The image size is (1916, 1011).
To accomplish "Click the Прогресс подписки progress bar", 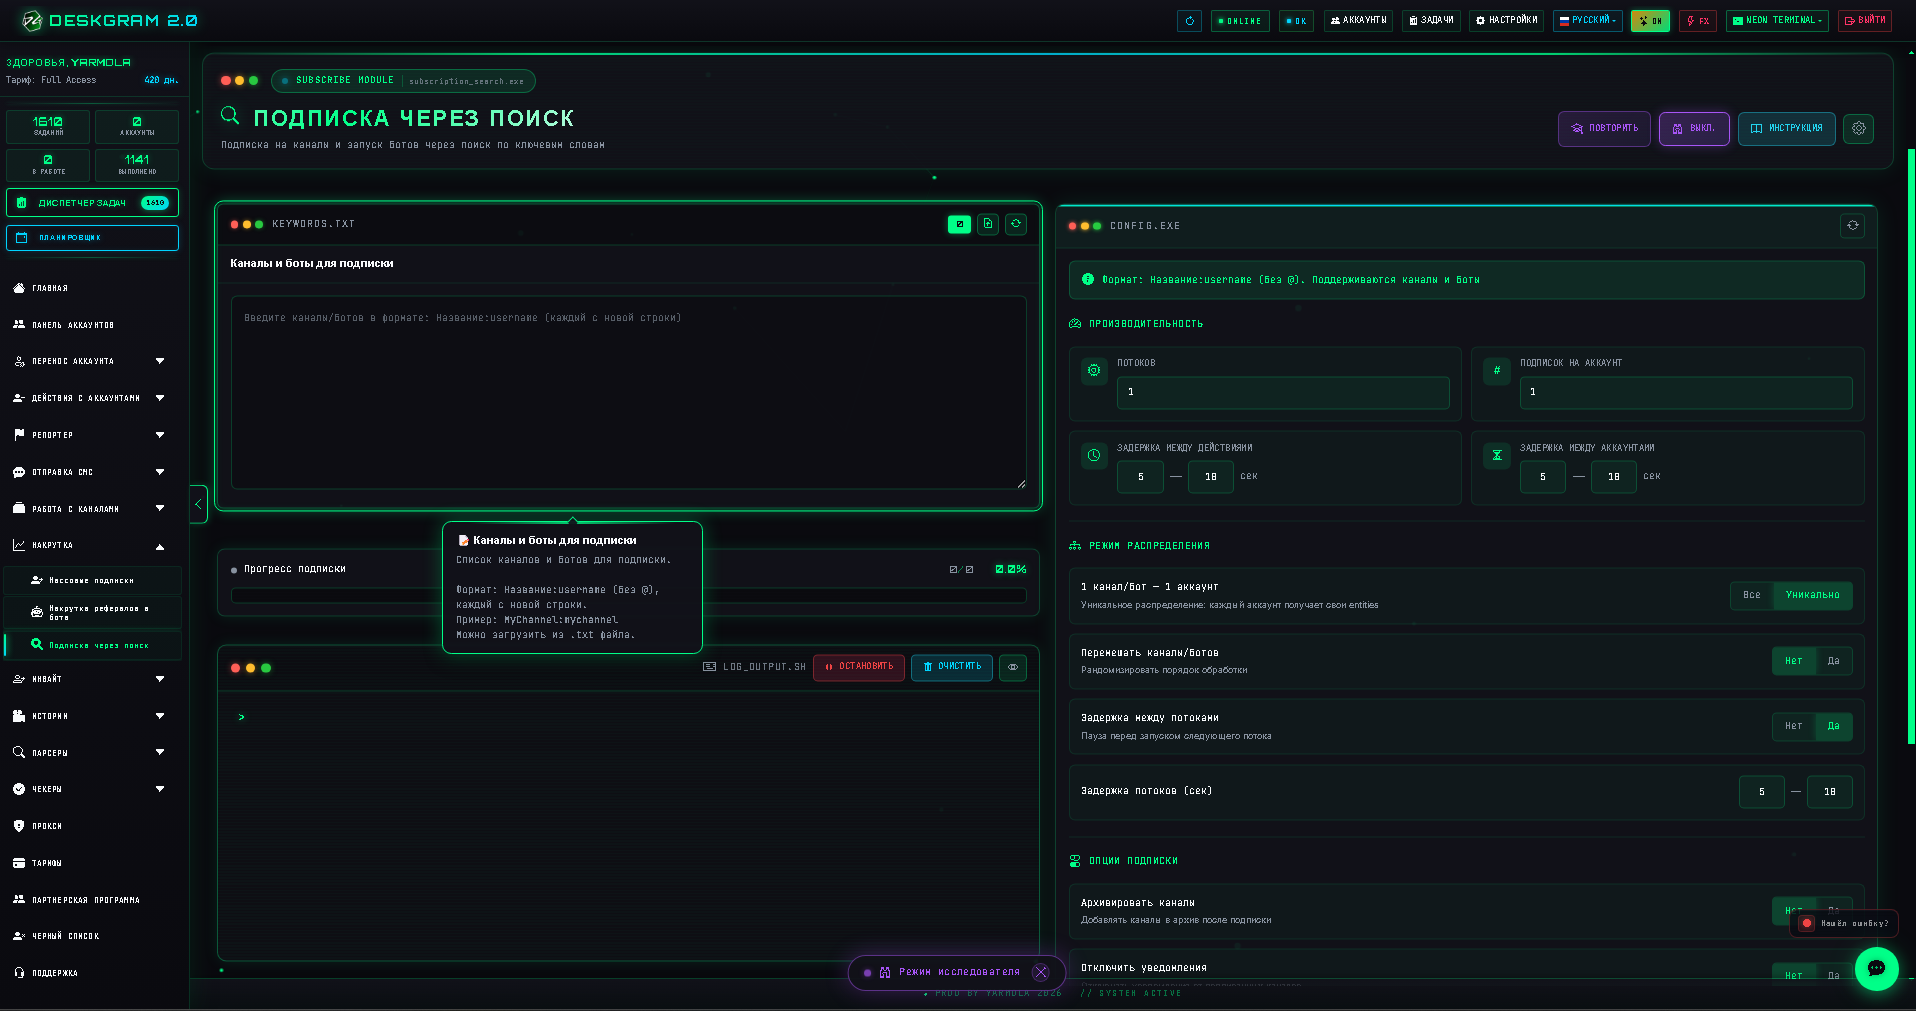I will point(628,596).
